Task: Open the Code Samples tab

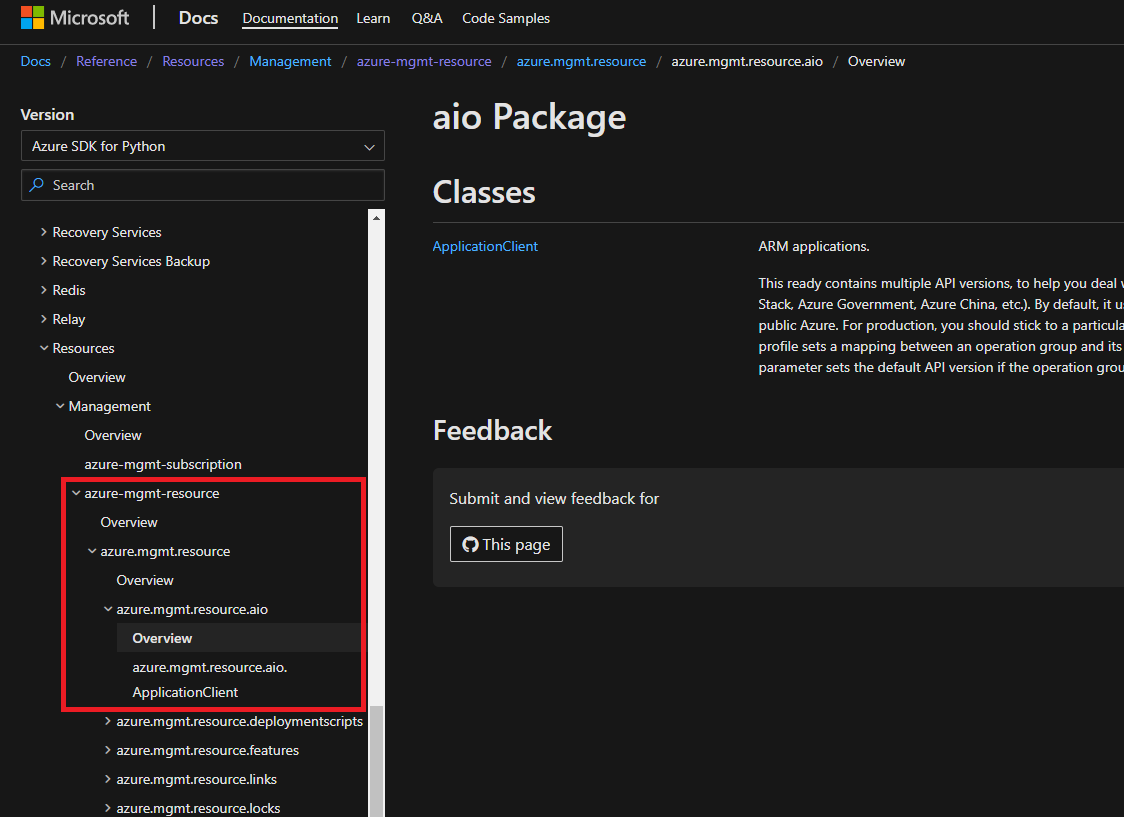Action: click(505, 18)
